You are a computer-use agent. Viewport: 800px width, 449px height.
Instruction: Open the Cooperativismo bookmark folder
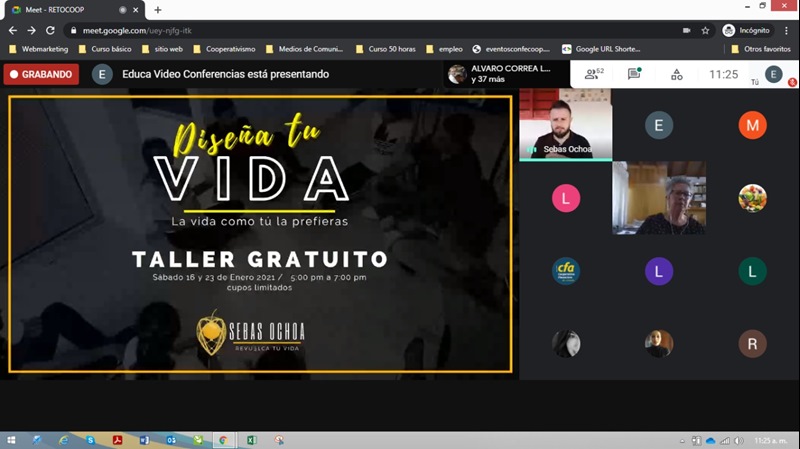point(224,49)
